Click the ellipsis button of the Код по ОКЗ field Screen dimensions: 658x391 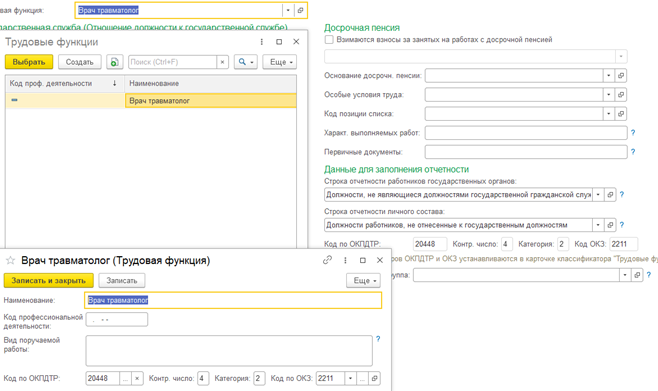(x=362, y=378)
